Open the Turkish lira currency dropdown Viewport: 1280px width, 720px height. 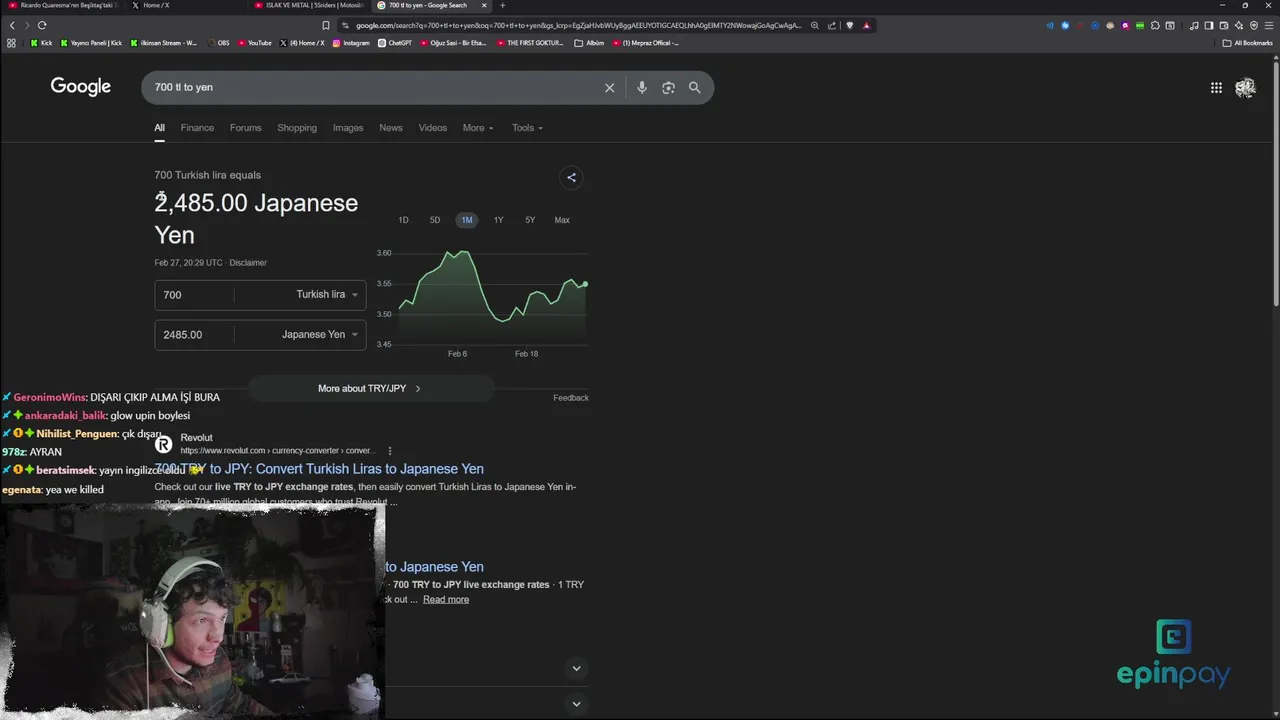pos(327,294)
